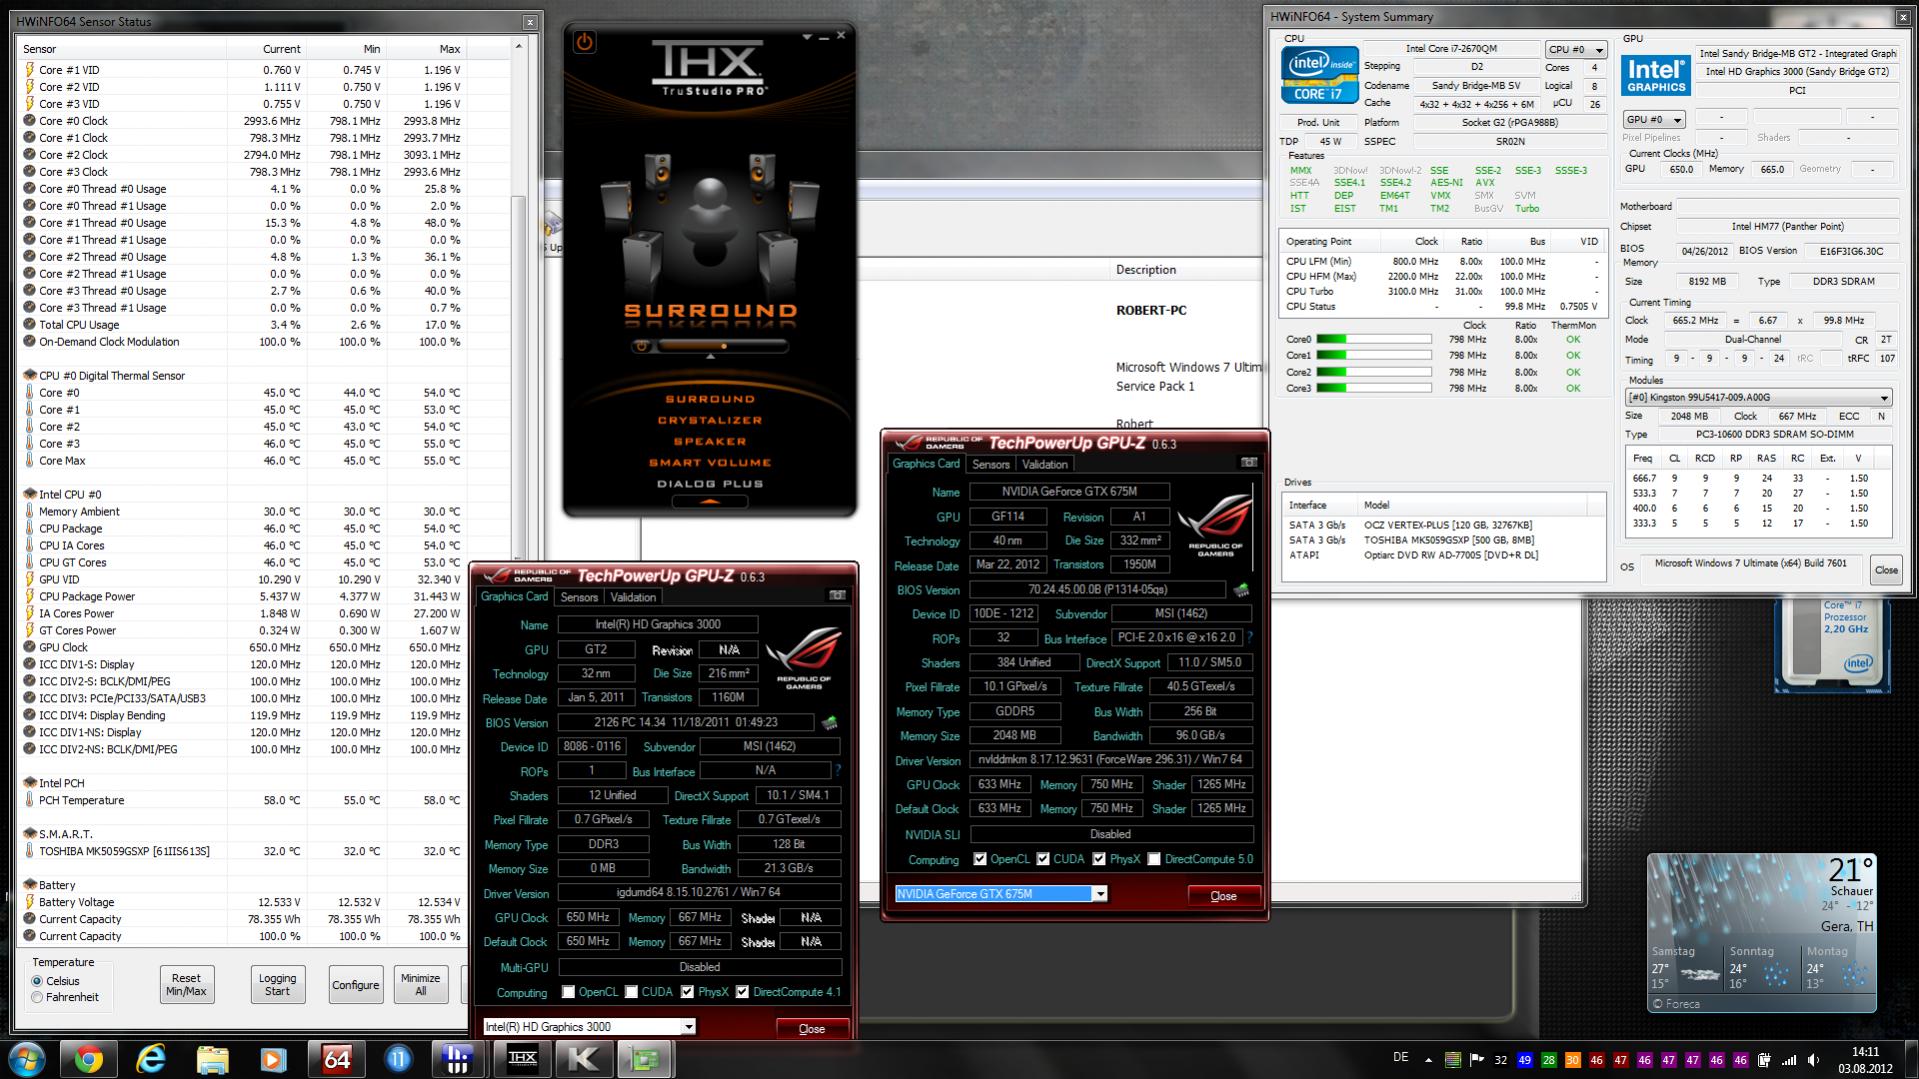The width and height of the screenshot is (1919, 1079).
Task: Open Google Chrome from the taskbar
Action: [88, 1059]
